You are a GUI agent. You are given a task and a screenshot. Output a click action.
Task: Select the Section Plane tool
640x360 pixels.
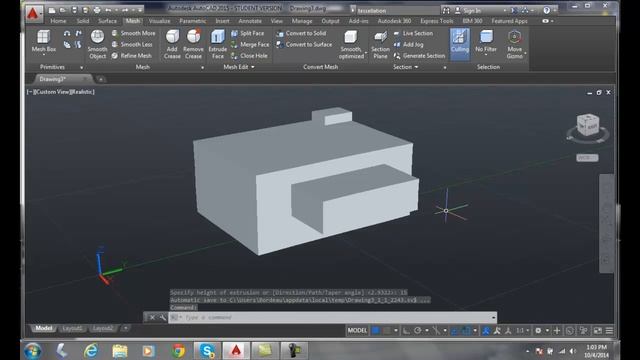pyautogui.click(x=380, y=44)
